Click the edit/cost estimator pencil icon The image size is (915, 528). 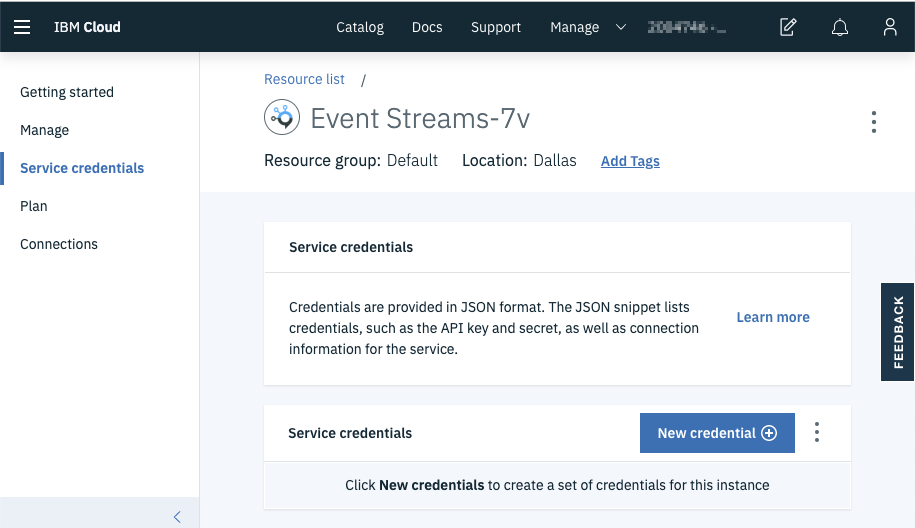click(788, 27)
